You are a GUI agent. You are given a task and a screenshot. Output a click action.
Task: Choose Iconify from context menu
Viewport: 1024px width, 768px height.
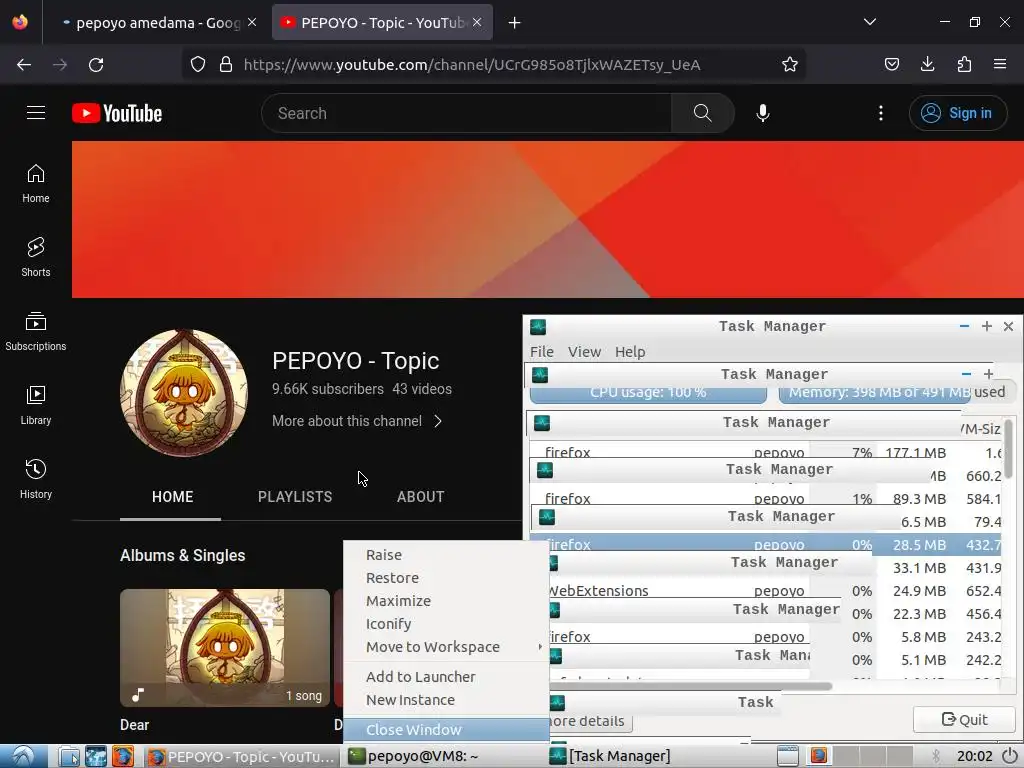pos(446,624)
